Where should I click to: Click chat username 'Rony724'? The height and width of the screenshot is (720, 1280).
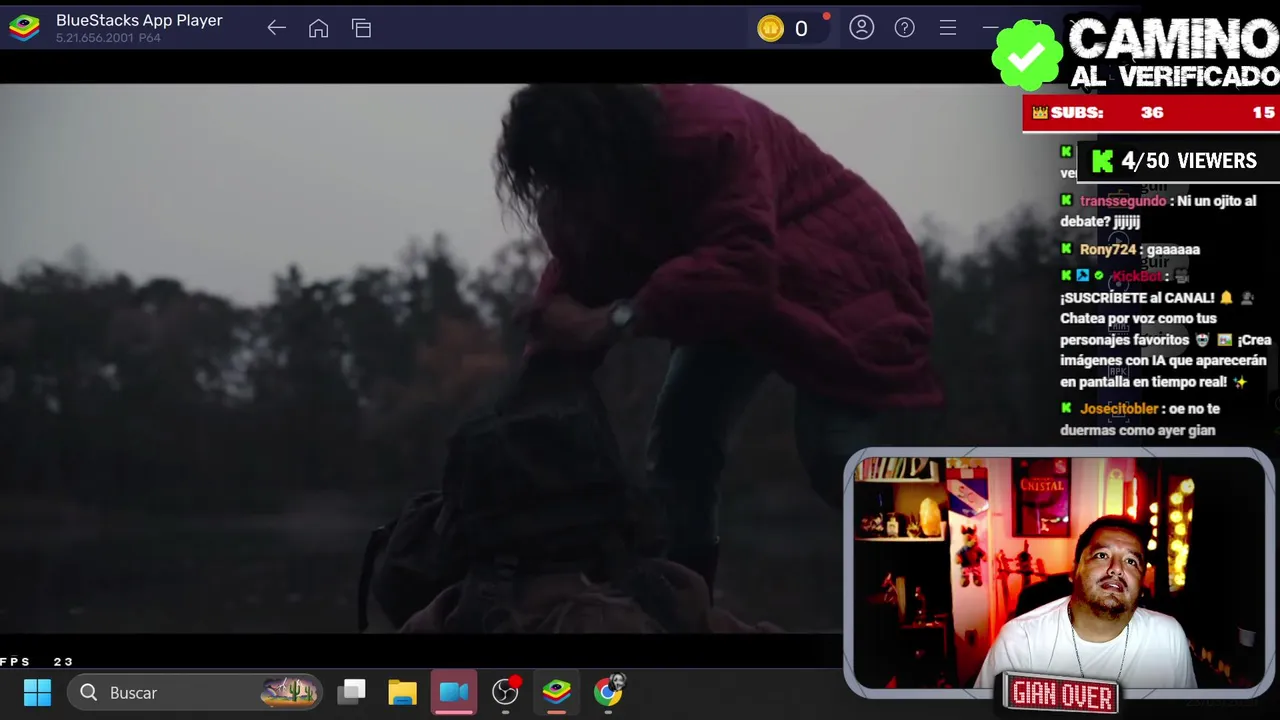pyautogui.click(x=1108, y=249)
